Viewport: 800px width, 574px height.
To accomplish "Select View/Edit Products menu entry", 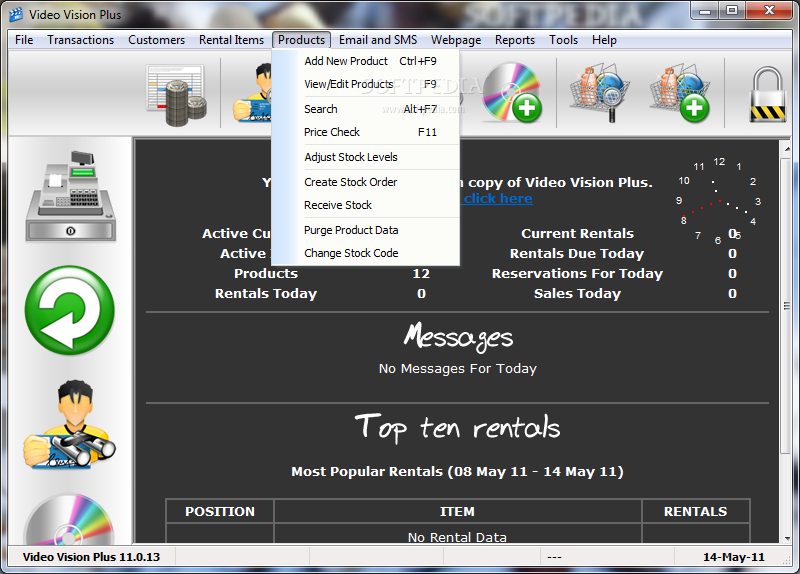I will [x=366, y=84].
